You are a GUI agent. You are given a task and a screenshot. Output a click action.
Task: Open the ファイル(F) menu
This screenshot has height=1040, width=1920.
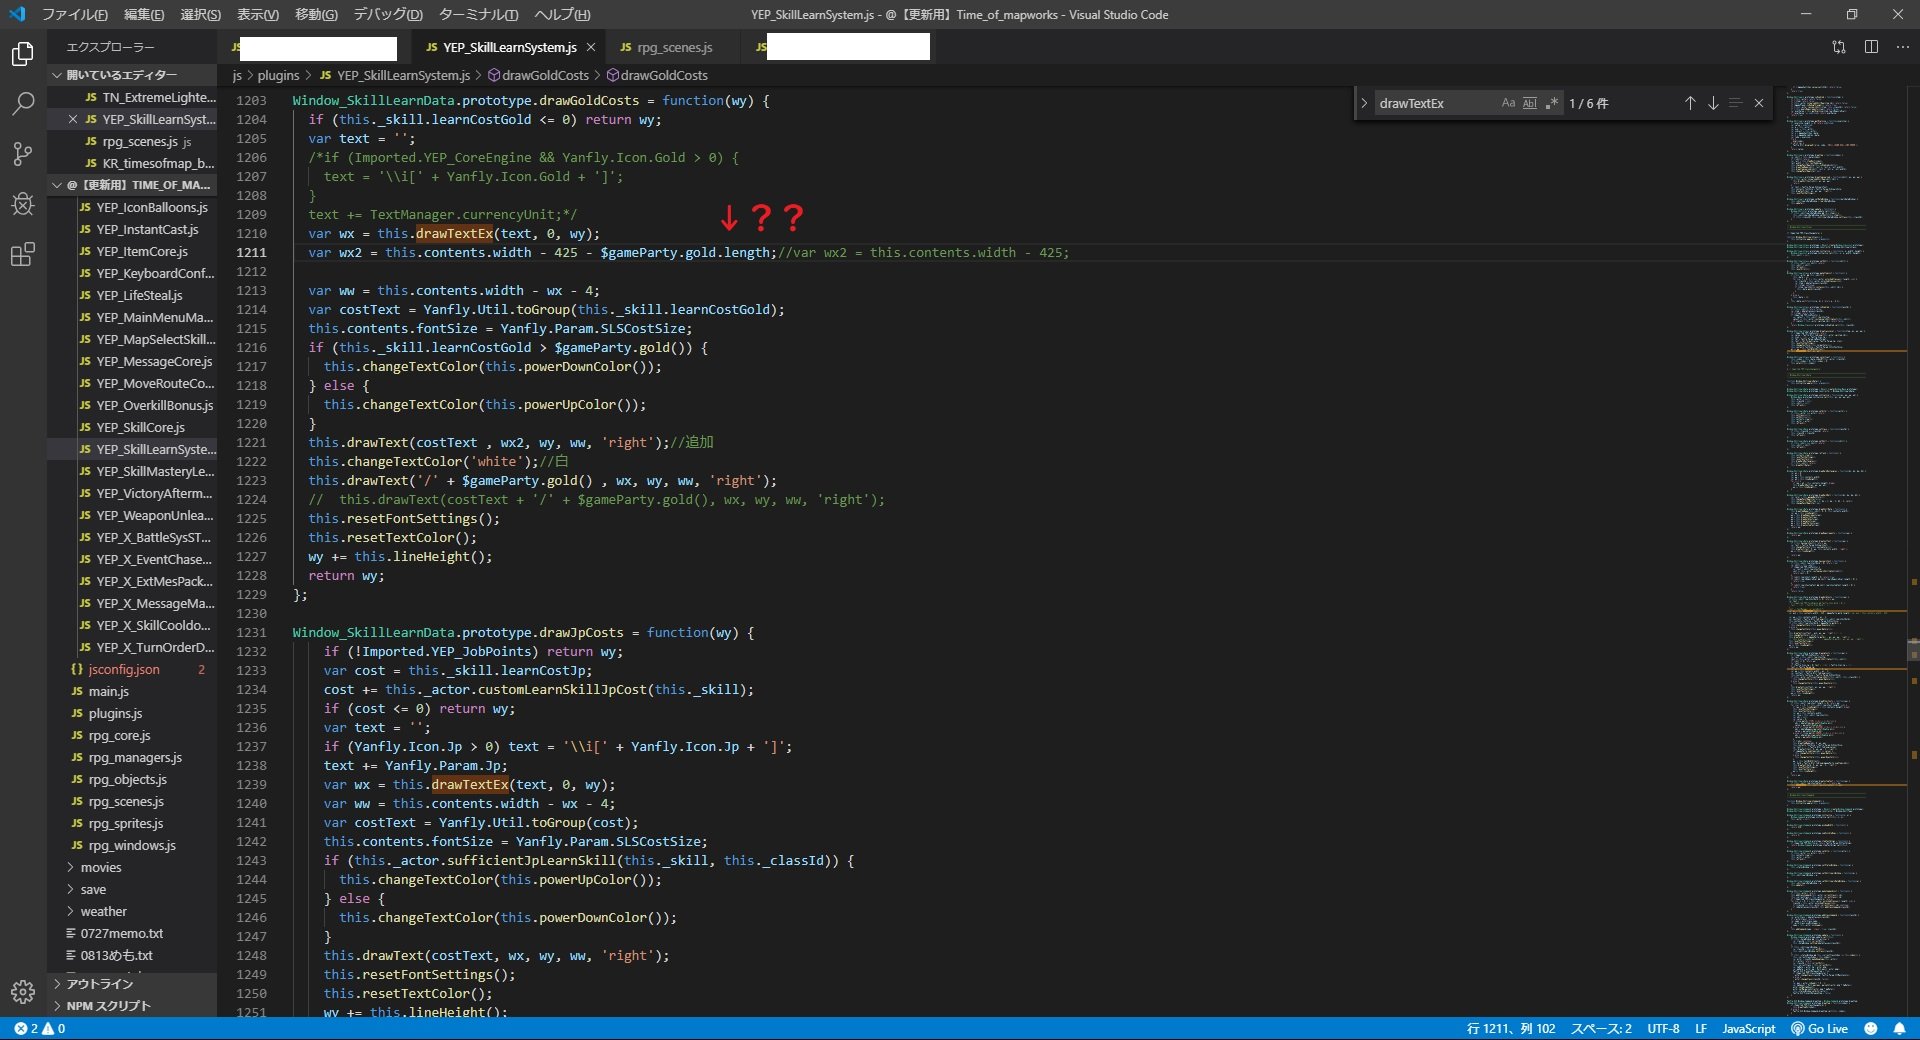pyautogui.click(x=74, y=14)
